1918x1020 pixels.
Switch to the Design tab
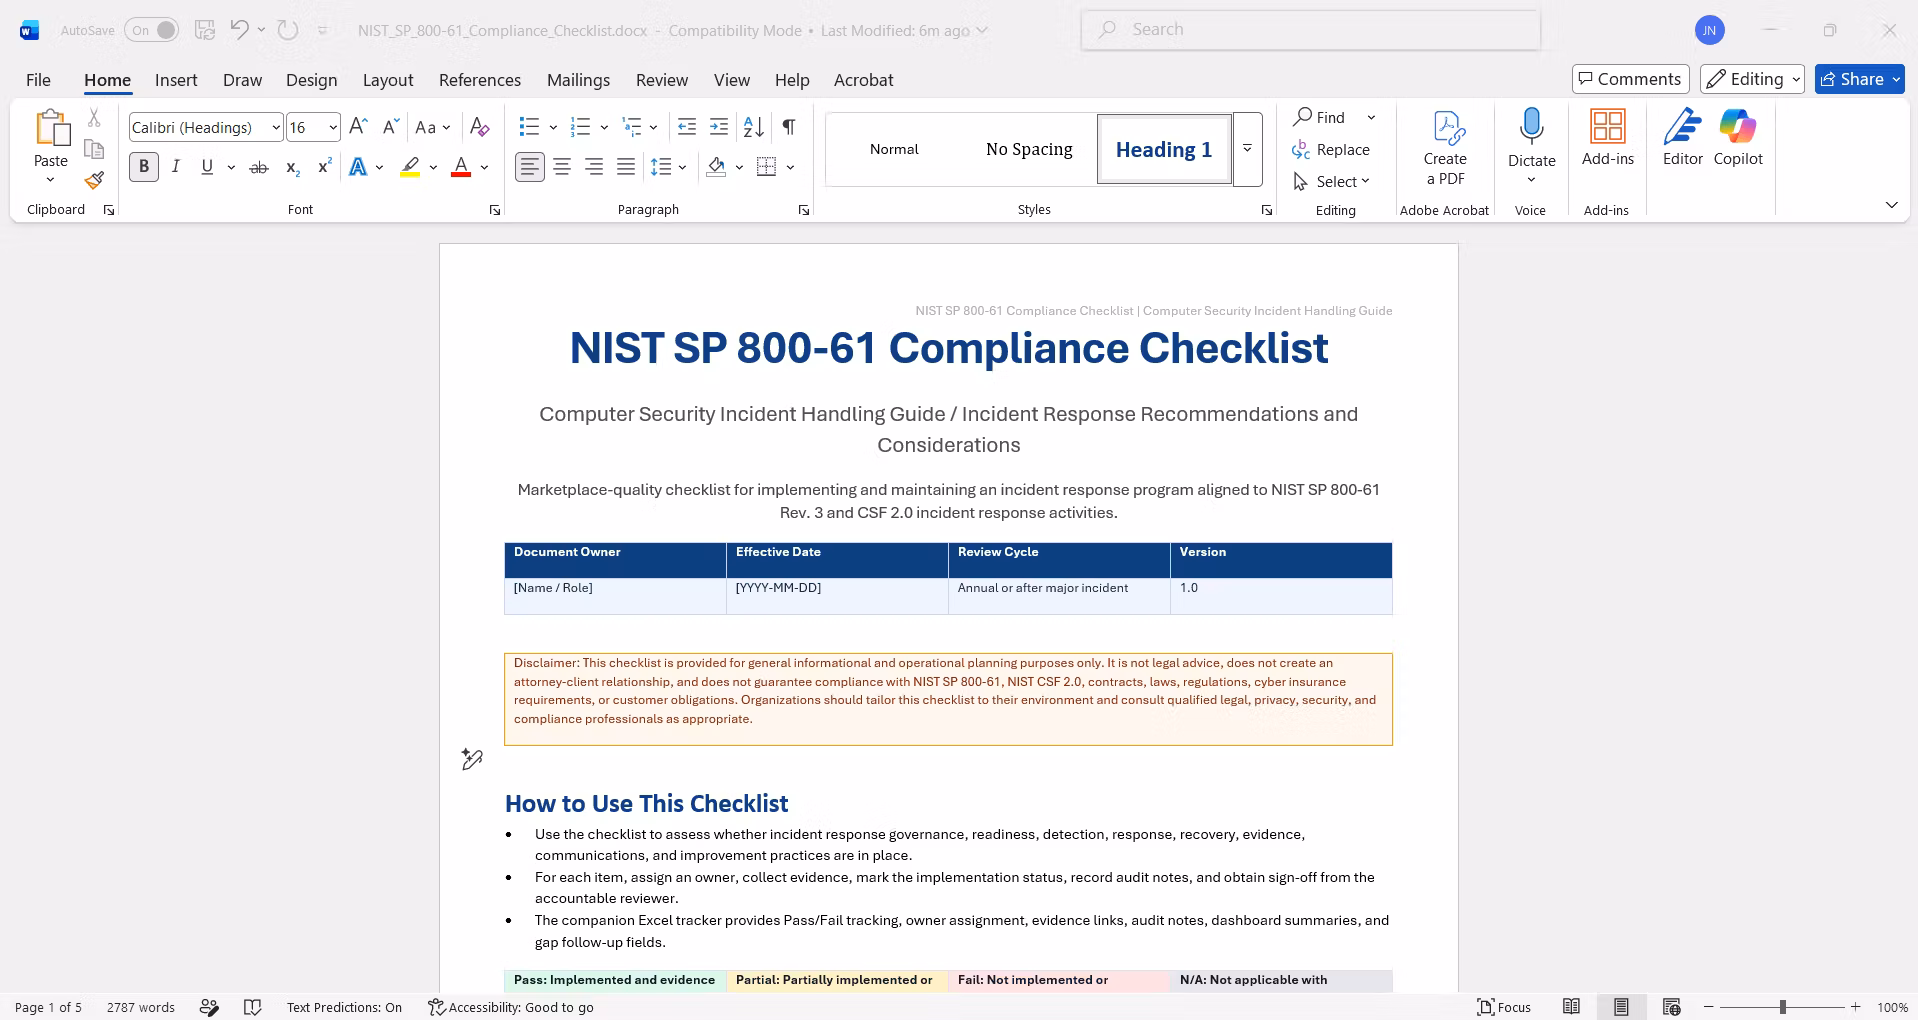pyautogui.click(x=311, y=80)
